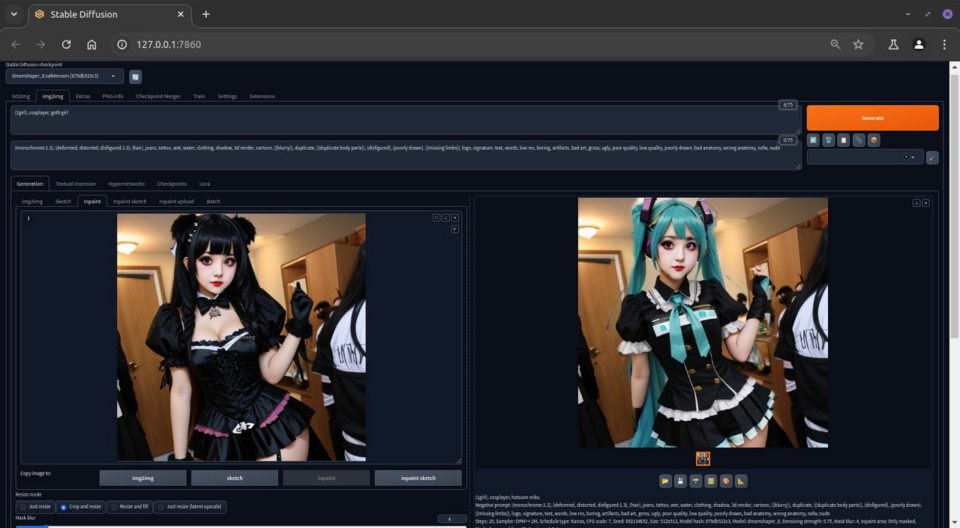Screen dimensions: 960x528
Task: Open a new browser tab
Action: coord(206,14)
